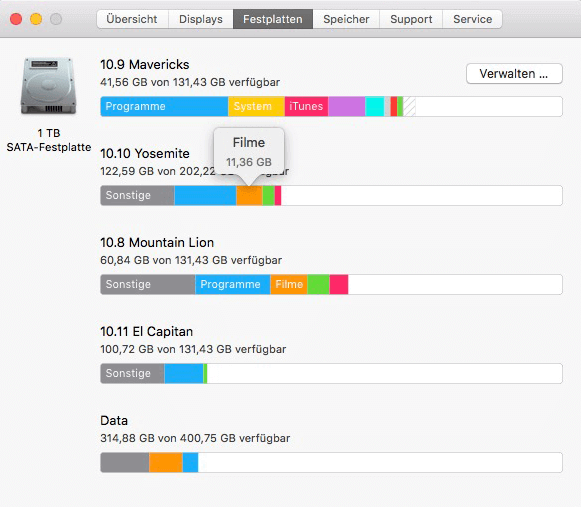Image resolution: width=581 pixels, height=507 pixels.
Task: Click the orange Filme segment in Yosemite bar
Action: click(249, 195)
